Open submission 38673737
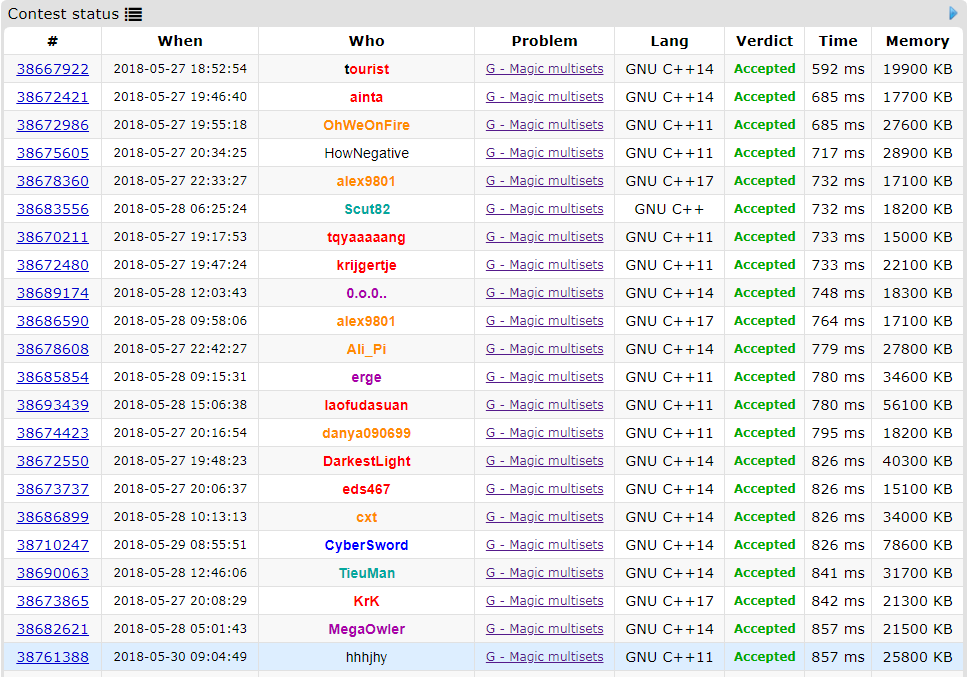The width and height of the screenshot is (968, 677). click(x=52, y=489)
